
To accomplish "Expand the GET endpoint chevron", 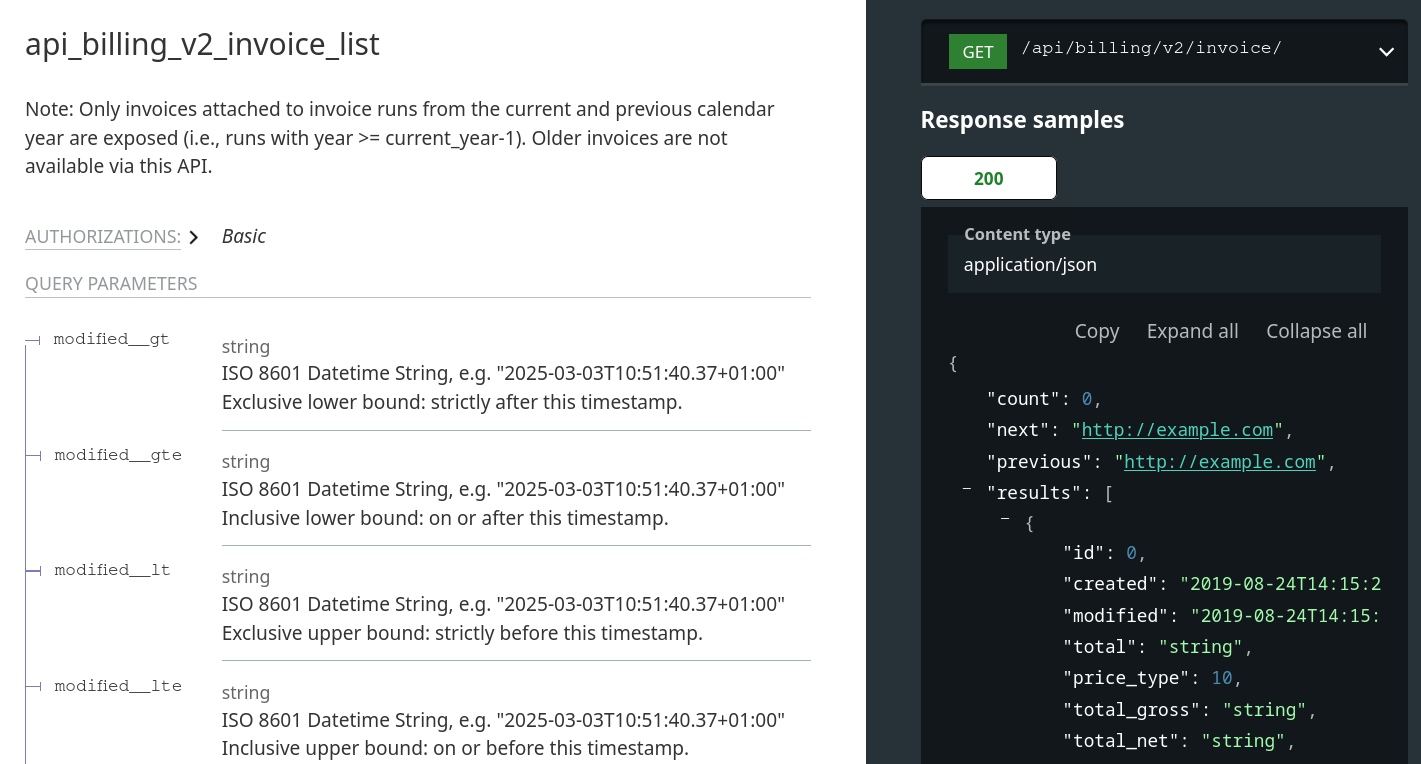I will click(x=1385, y=52).
